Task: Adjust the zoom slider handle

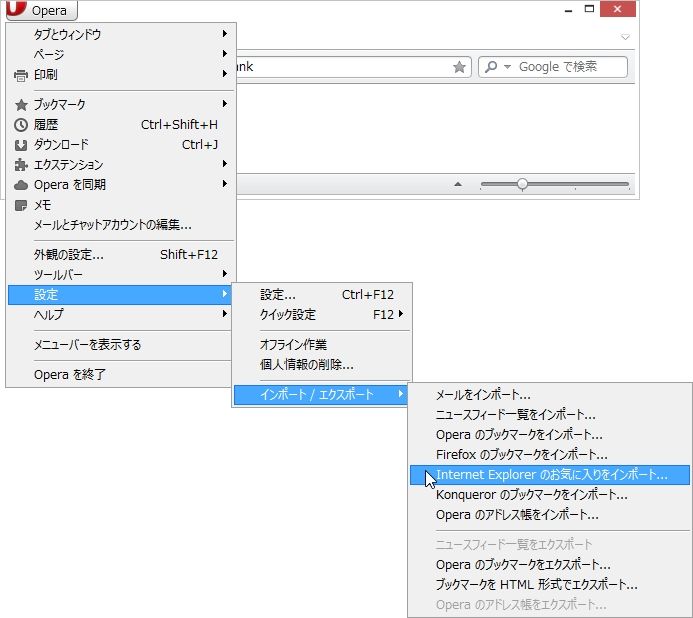Action: click(x=522, y=184)
